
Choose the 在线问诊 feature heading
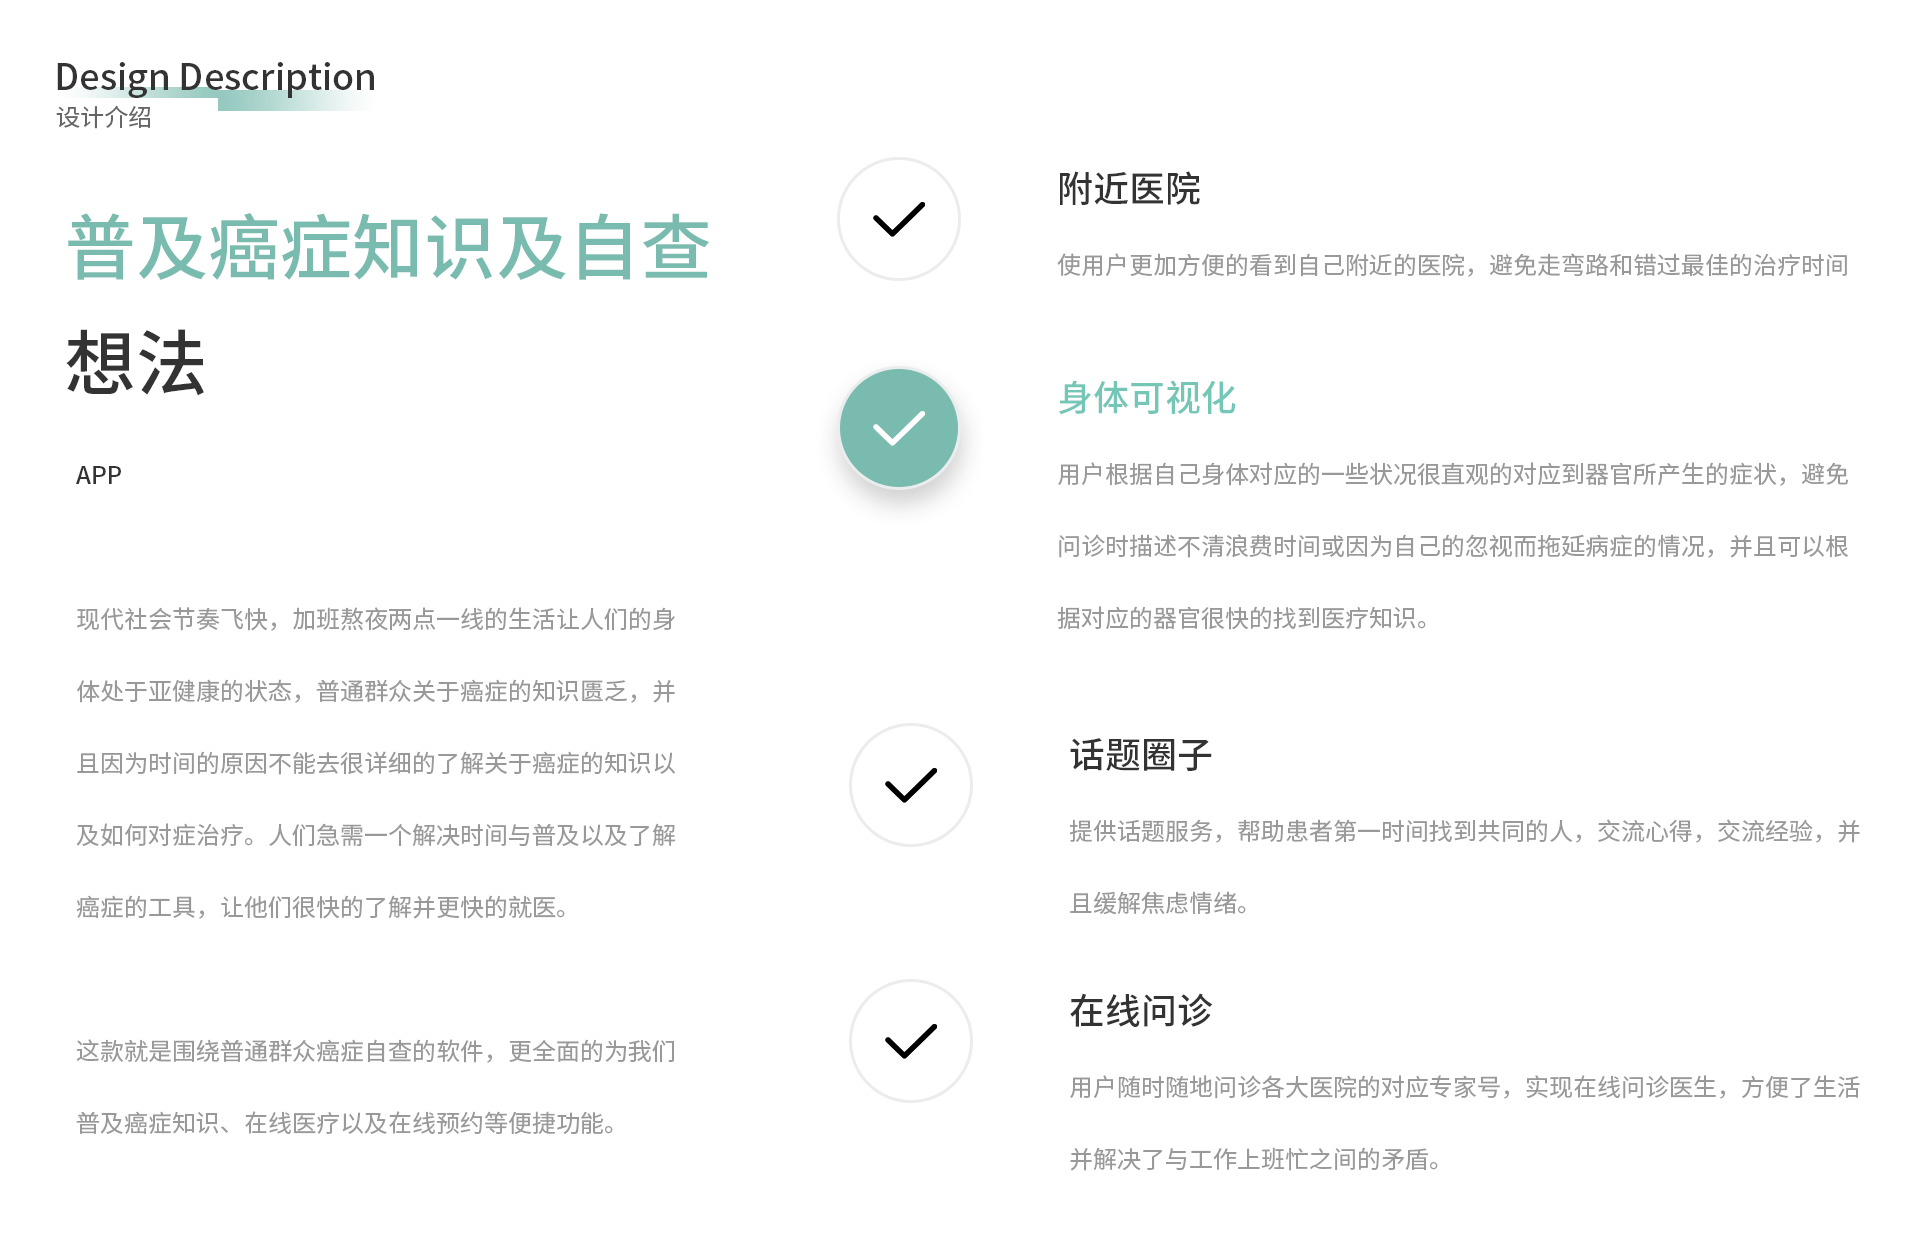pyautogui.click(x=1140, y=1011)
